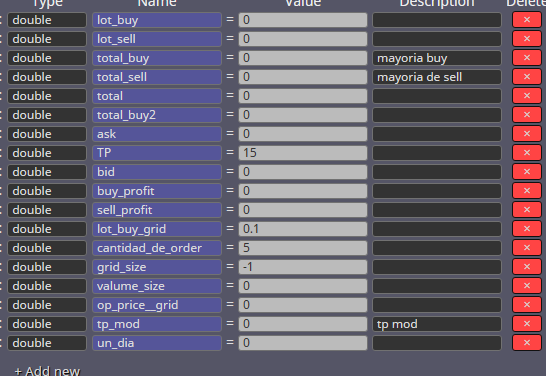
Task: Add a description for grid_size
Action: pos(437,267)
